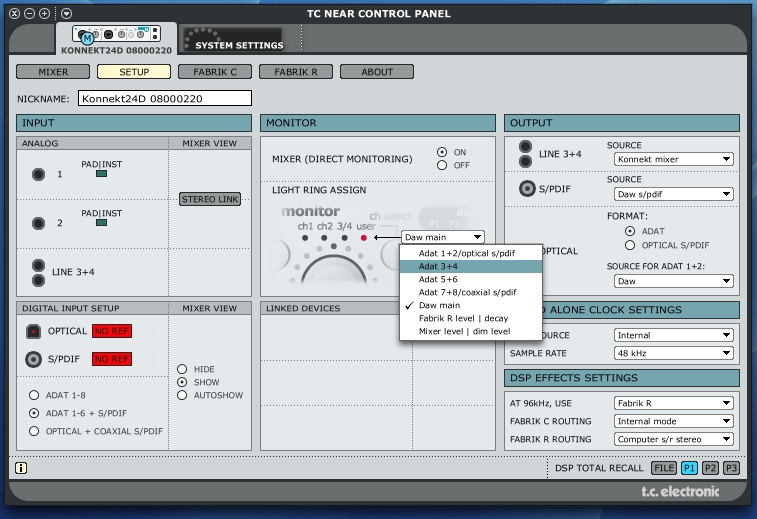This screenshot has height=519, width=757.
Task: Open the About tab
Action: point(377,72)
